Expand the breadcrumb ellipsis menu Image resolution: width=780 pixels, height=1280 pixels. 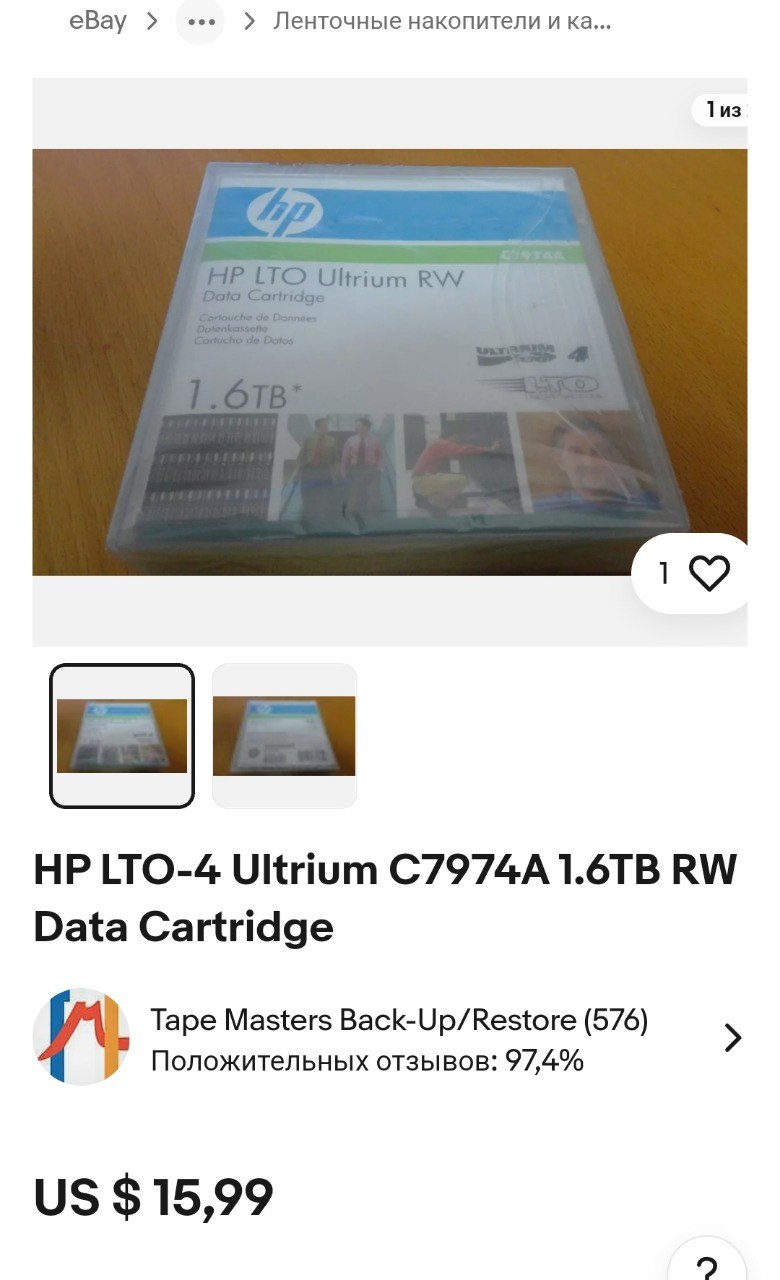[200, 21]
